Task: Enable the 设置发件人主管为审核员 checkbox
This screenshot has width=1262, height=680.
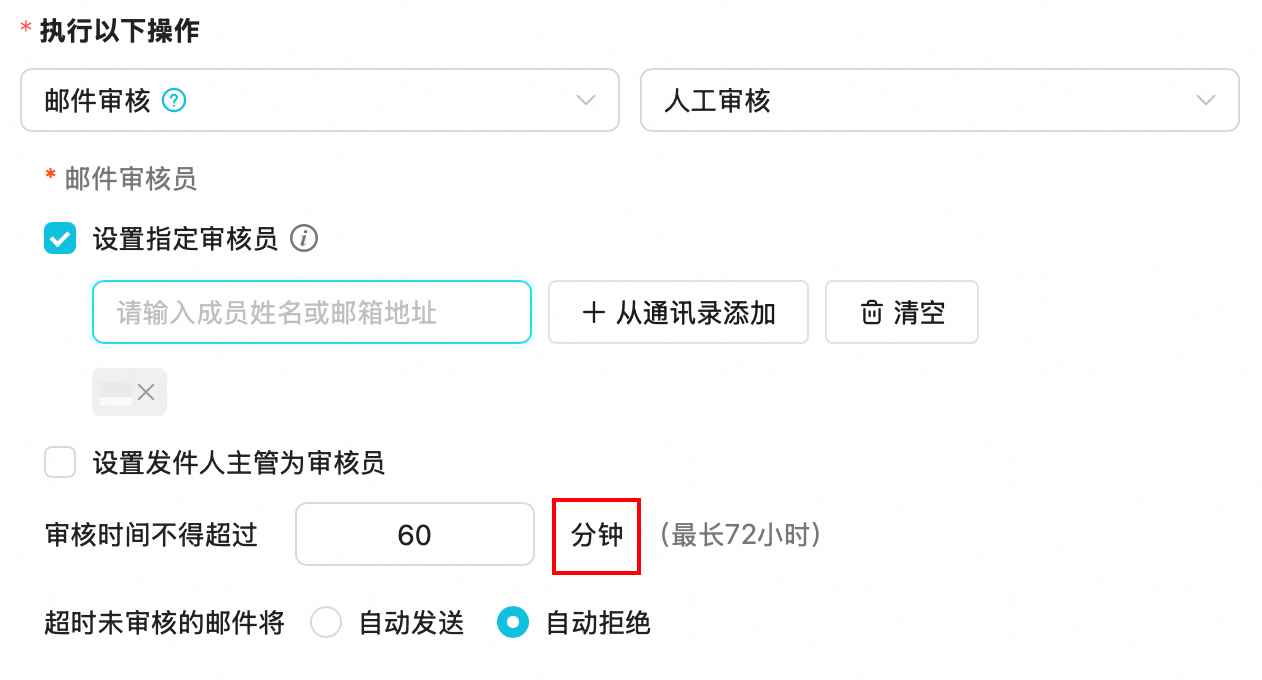Action: pyautogui.click(x=60, y=463)
